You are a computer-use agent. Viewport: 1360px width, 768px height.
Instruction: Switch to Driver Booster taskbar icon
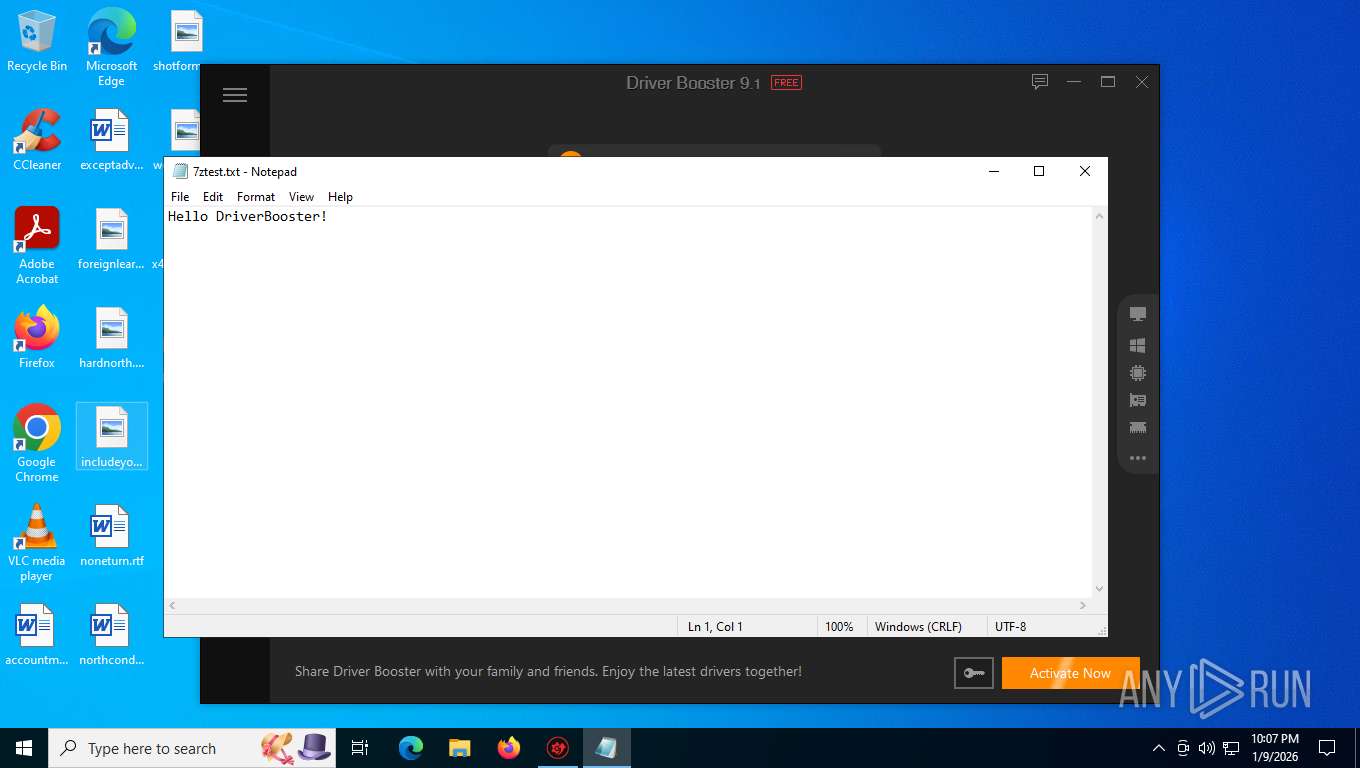coord(558,748)
